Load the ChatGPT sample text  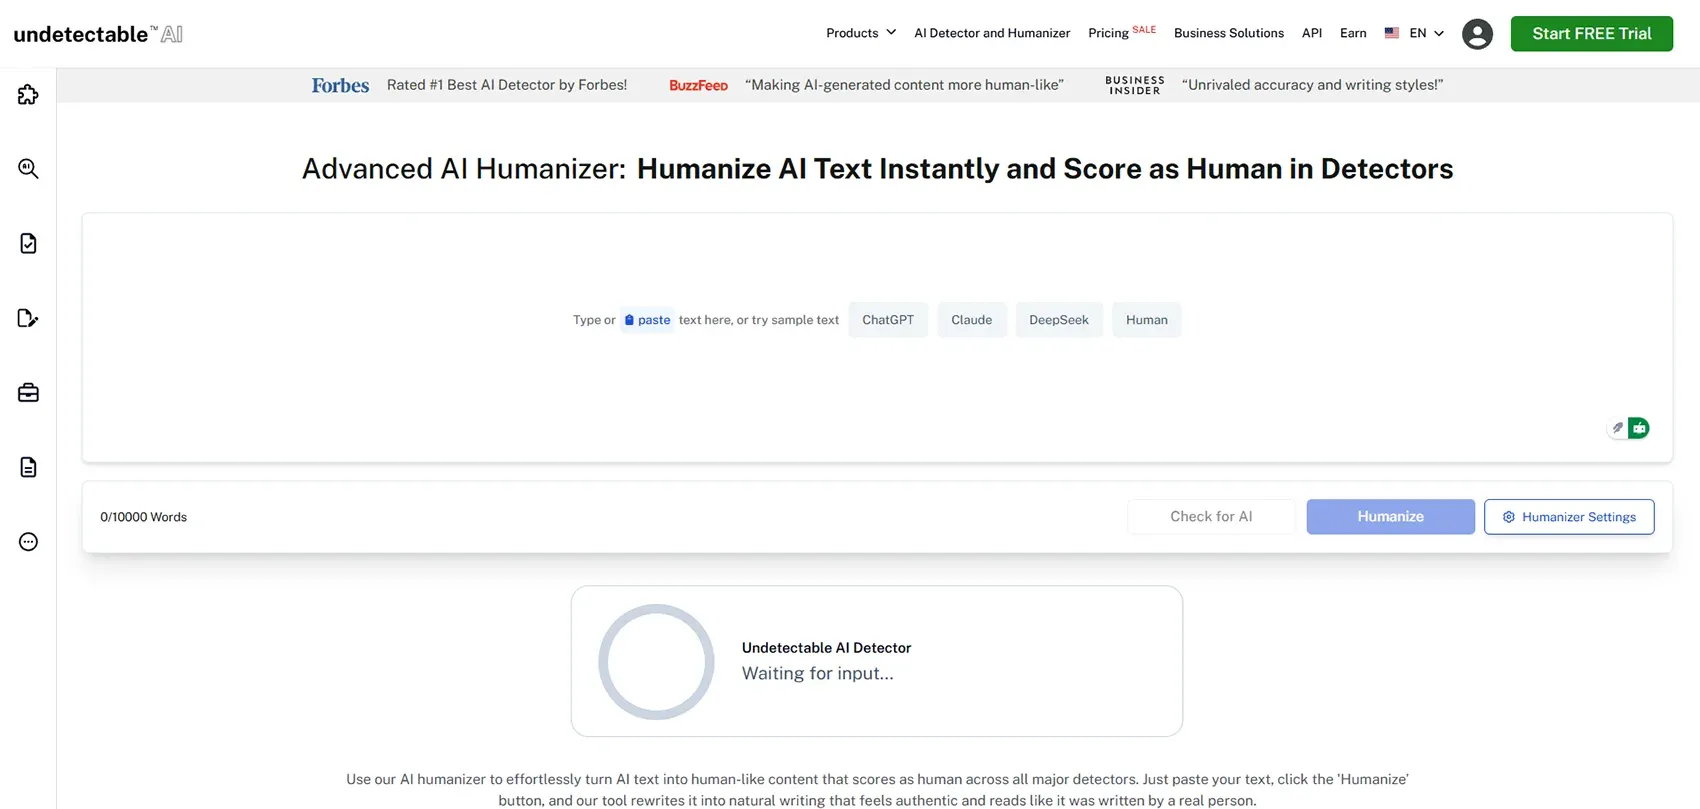click(887, 320)
